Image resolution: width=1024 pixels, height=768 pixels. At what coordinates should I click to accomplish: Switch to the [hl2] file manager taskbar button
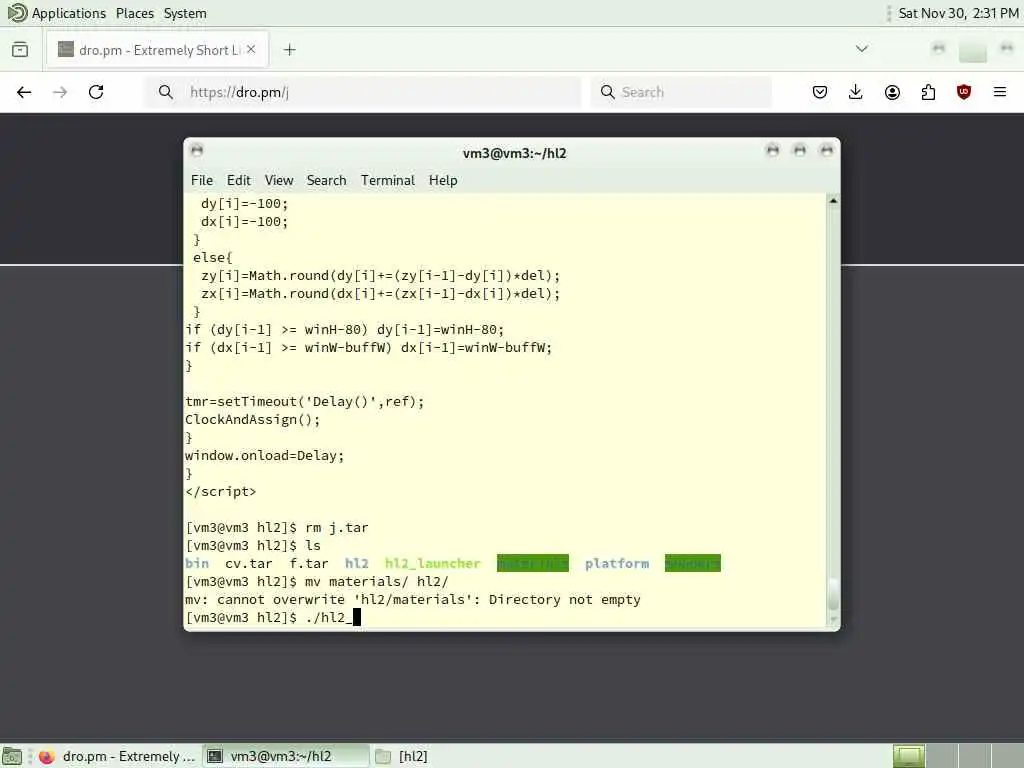point(402,756)
